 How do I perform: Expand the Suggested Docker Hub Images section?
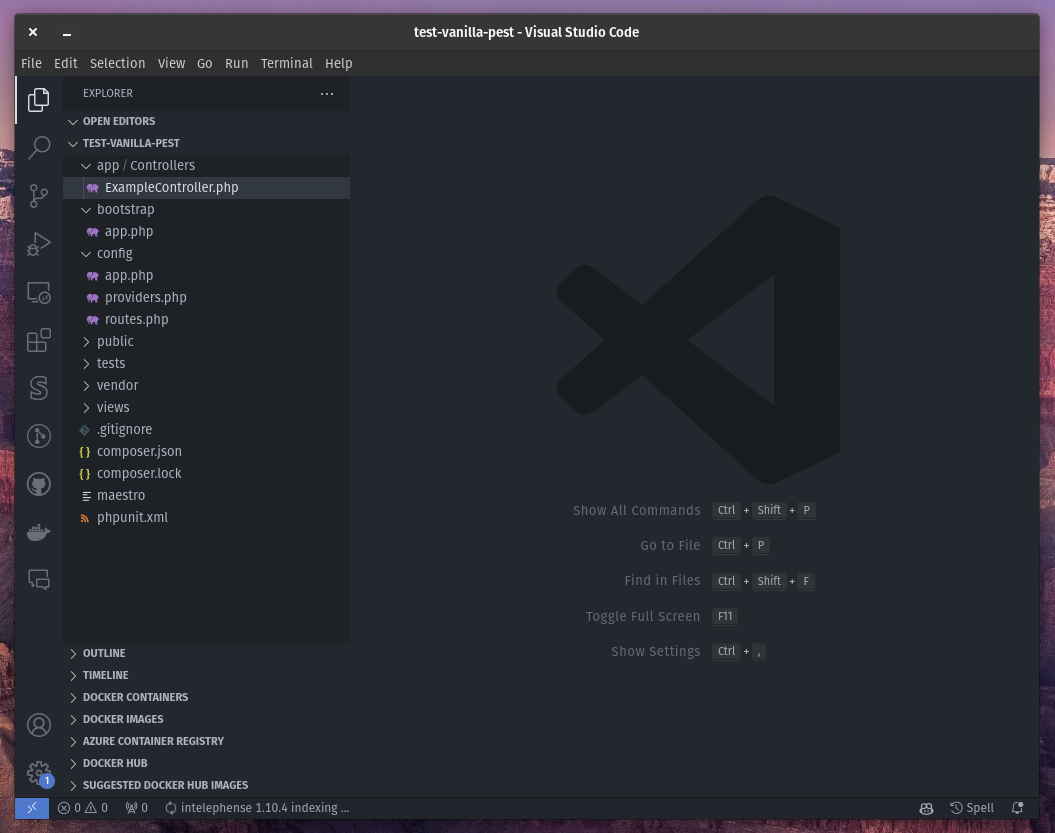point(207,785)
